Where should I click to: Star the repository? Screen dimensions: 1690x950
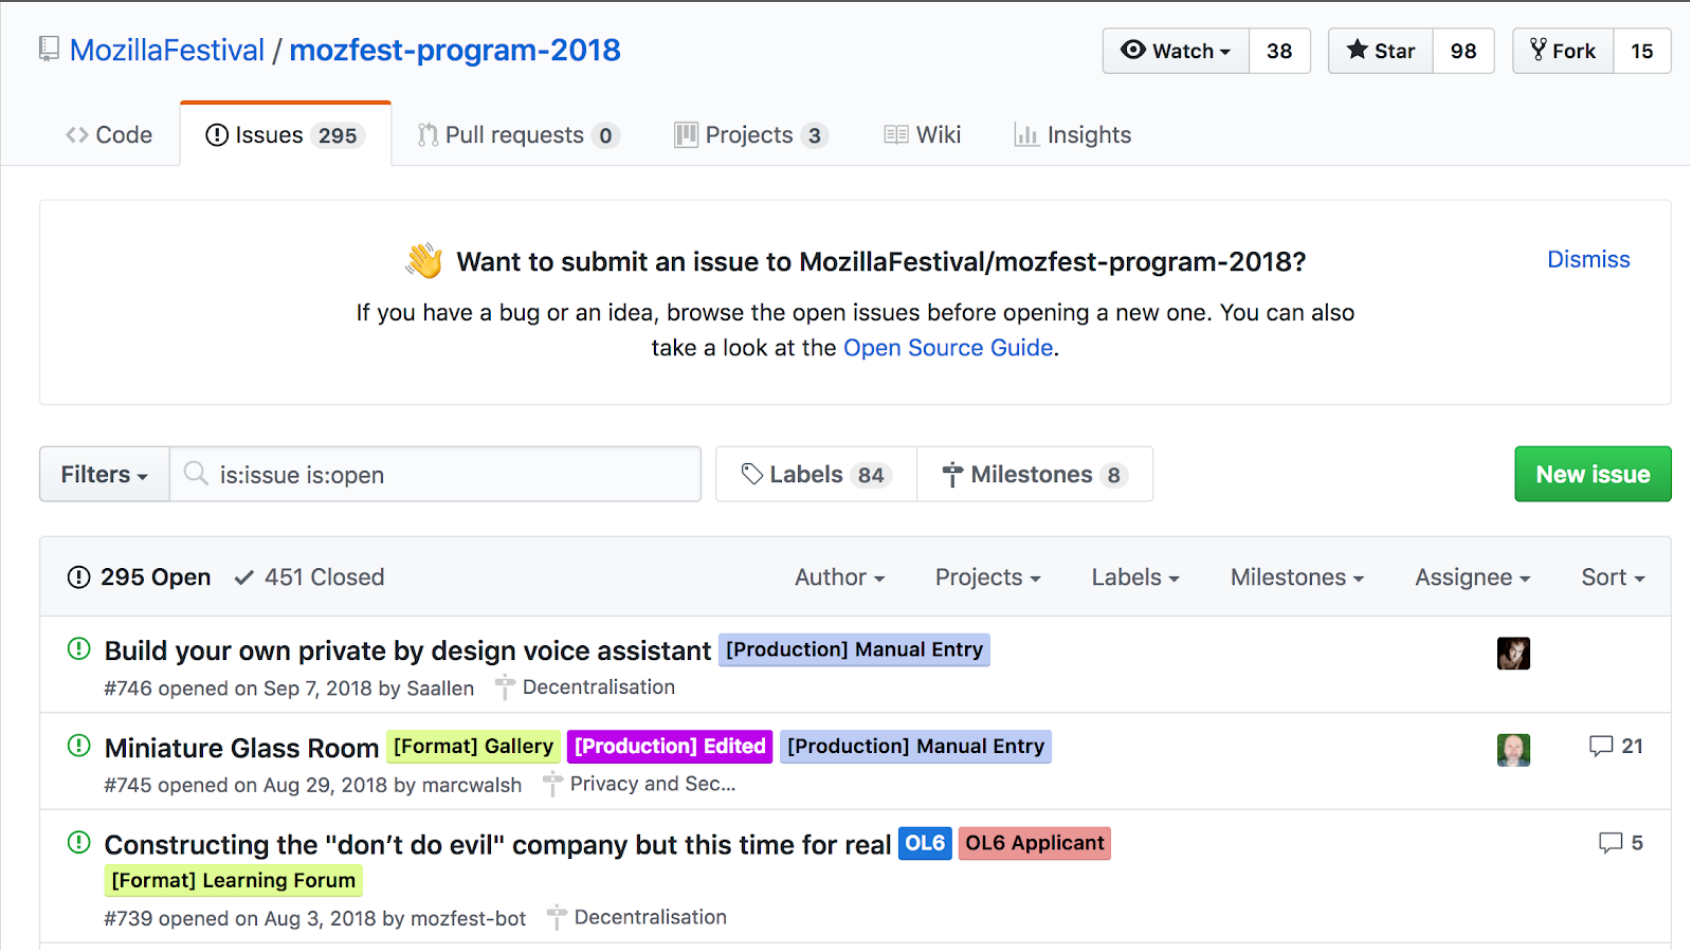click(x=1381, y=51)
